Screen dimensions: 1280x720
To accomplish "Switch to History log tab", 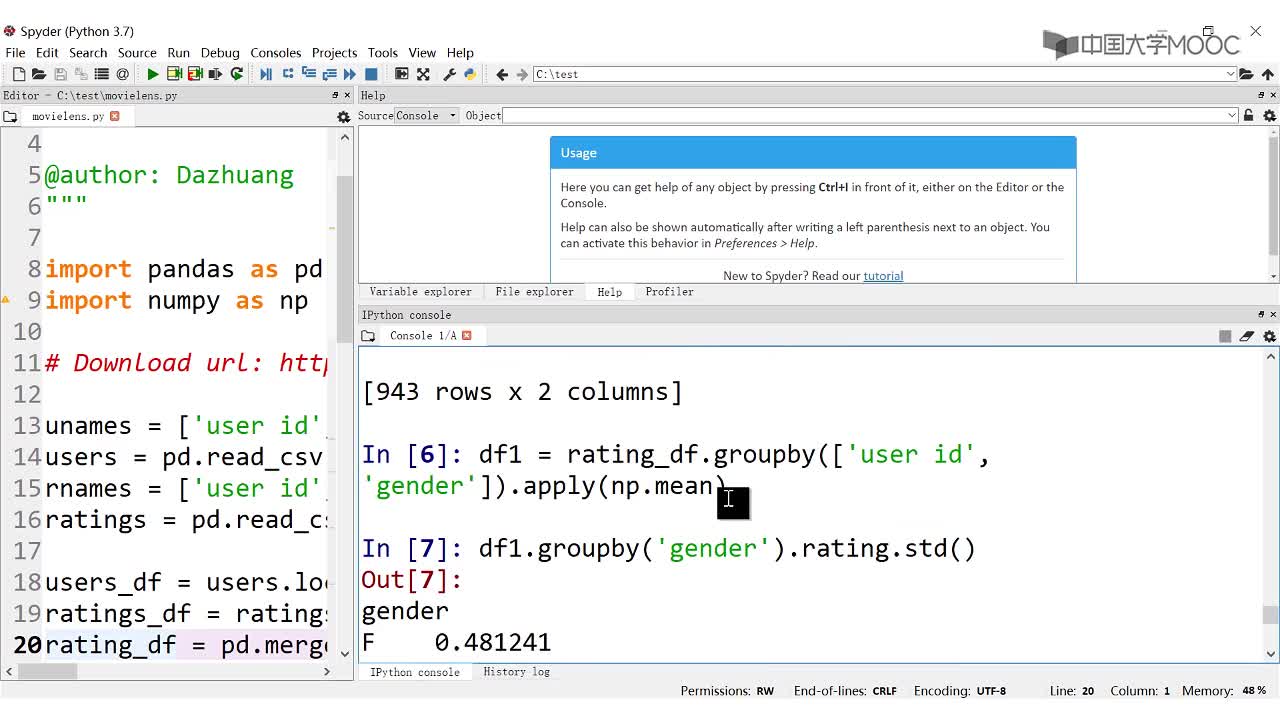I will pos(516,672).
